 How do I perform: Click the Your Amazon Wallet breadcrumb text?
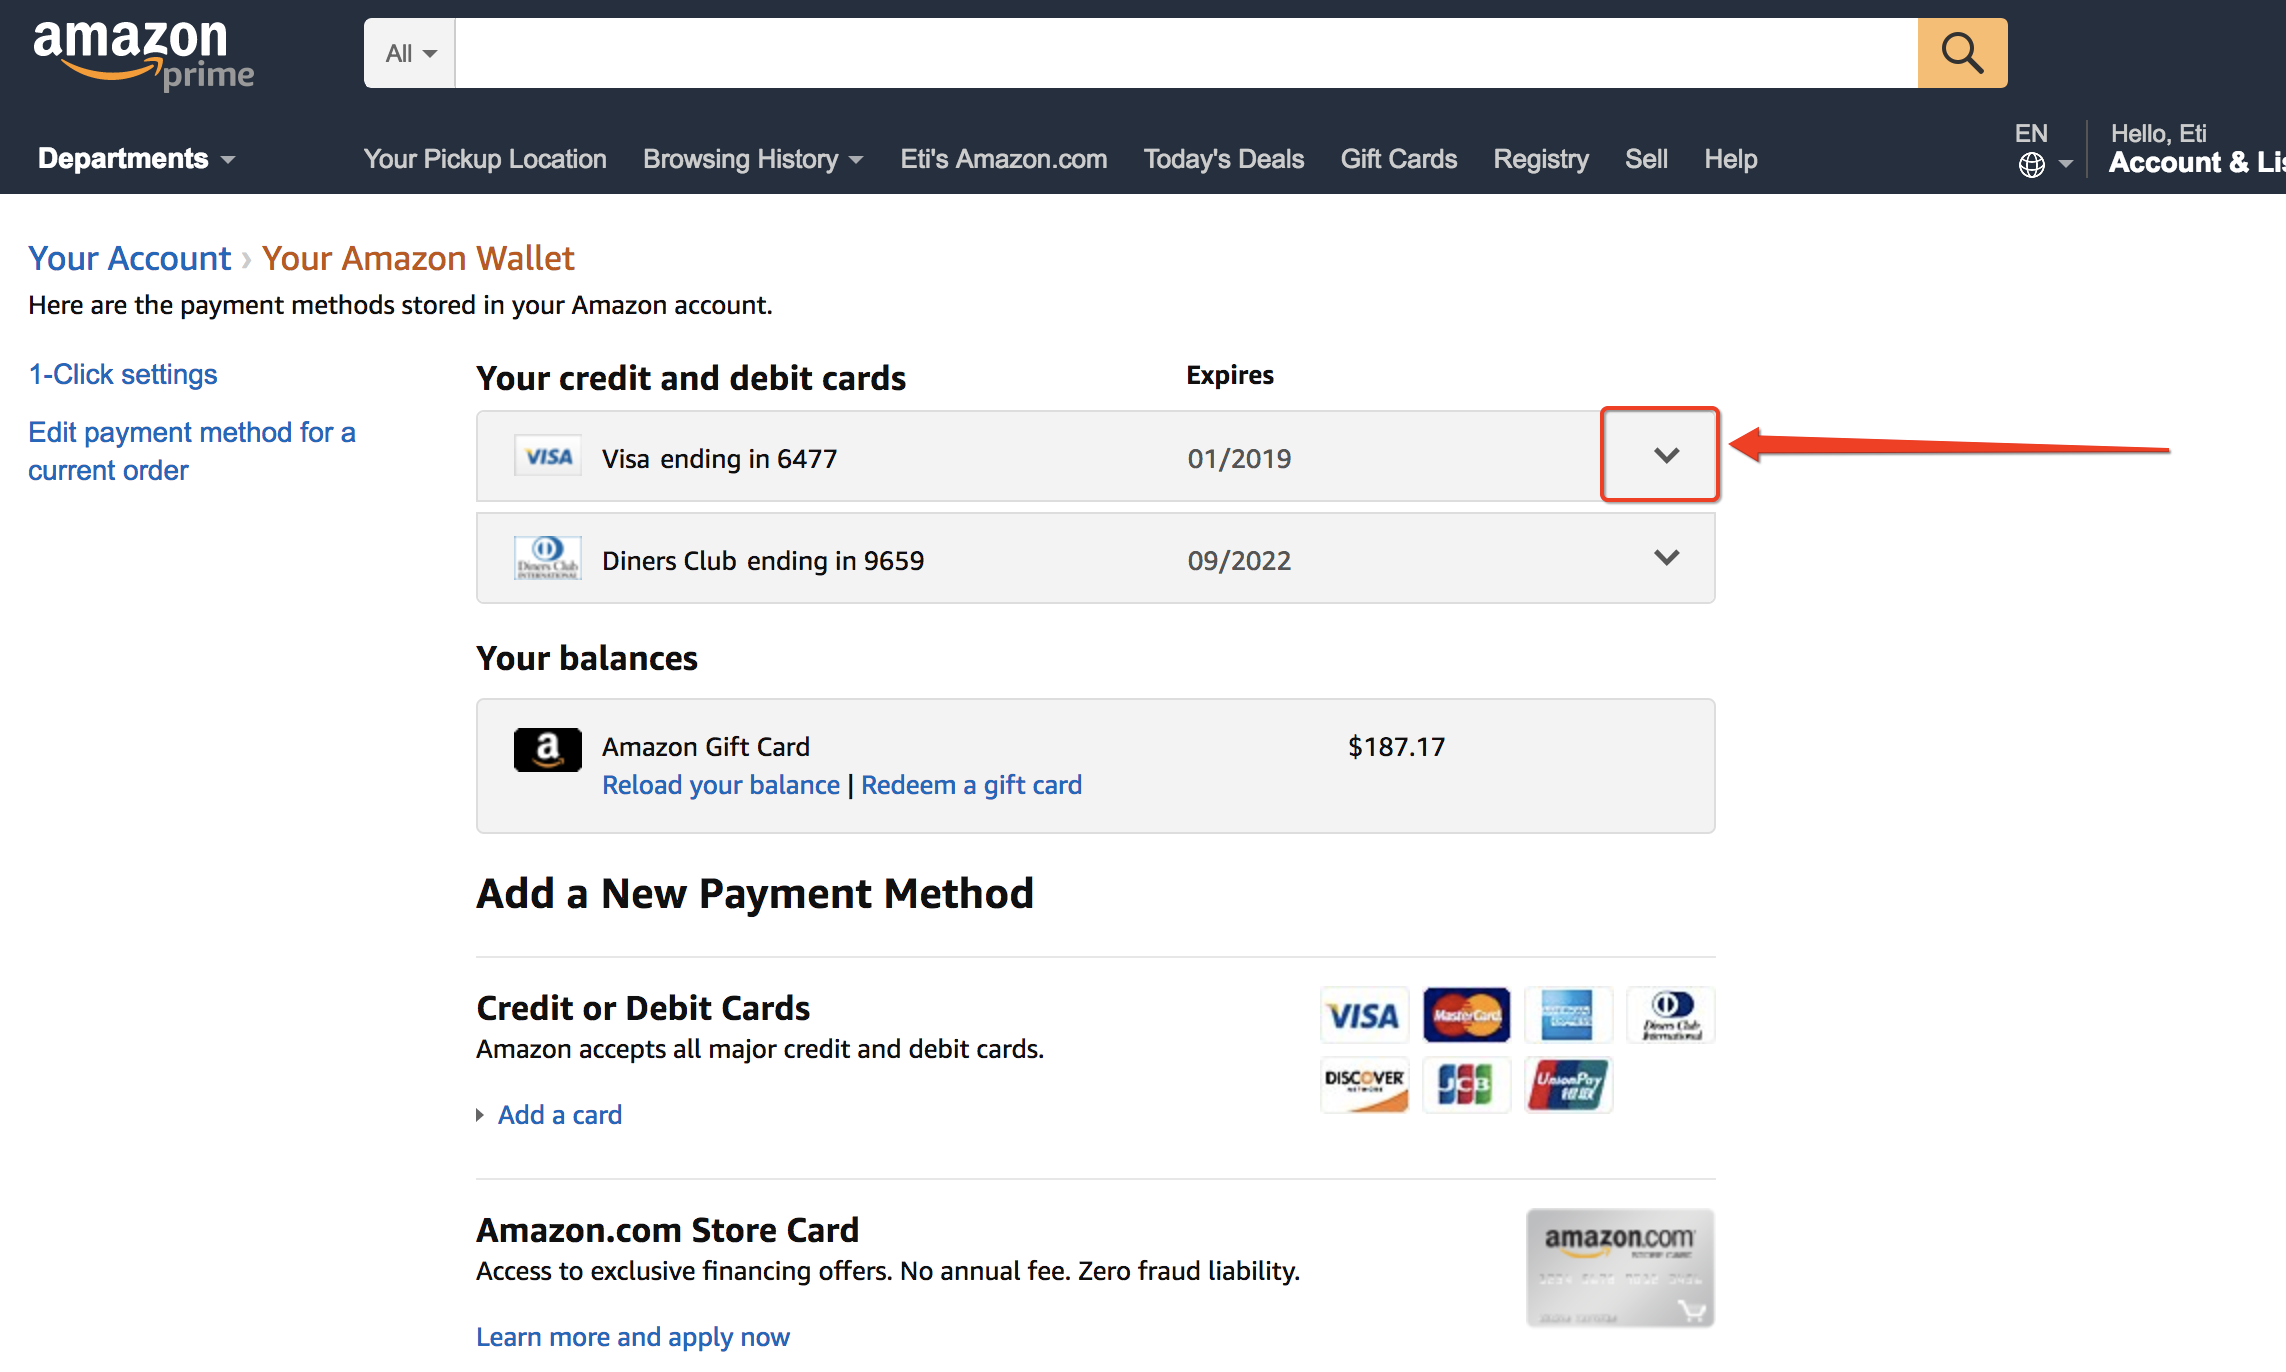(x=418, y=258)
